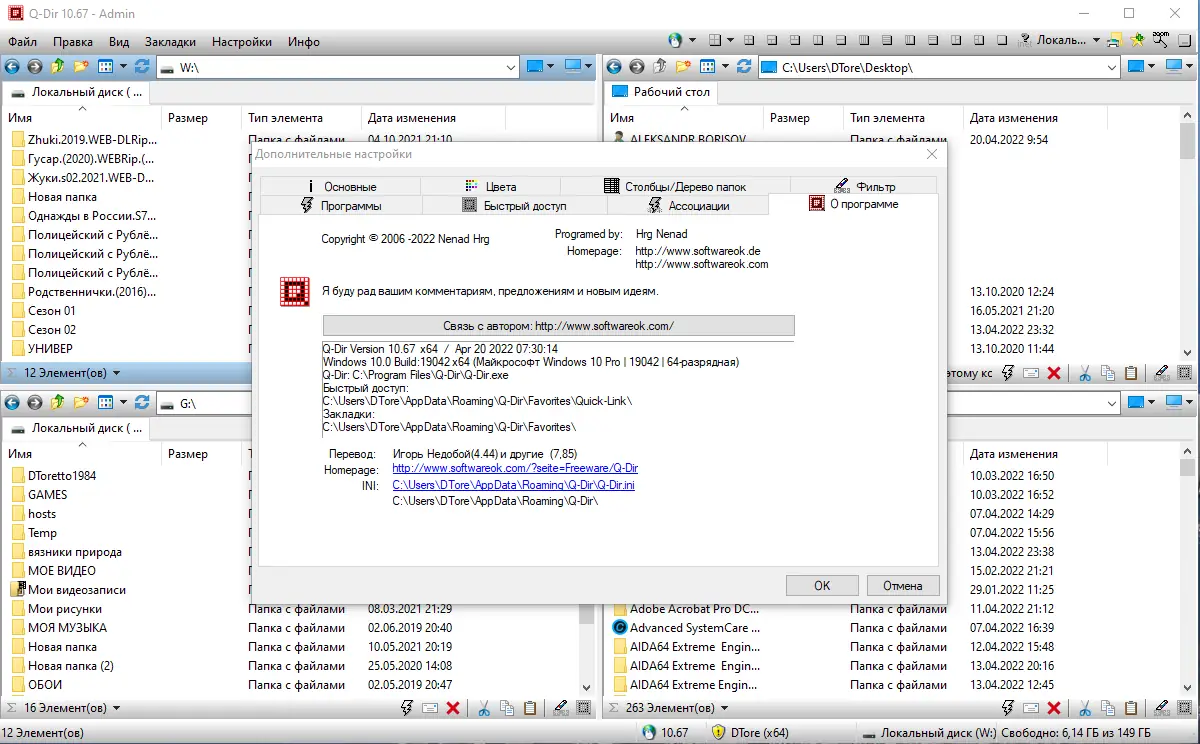The width and height of the screenshot is (1200, 744).
Task: Click Back arrow in G:\ pane
Action: (12, 403)
